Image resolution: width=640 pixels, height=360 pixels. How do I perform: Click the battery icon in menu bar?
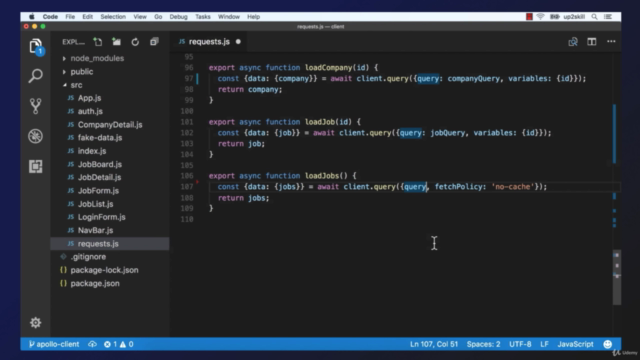[554, 17]
